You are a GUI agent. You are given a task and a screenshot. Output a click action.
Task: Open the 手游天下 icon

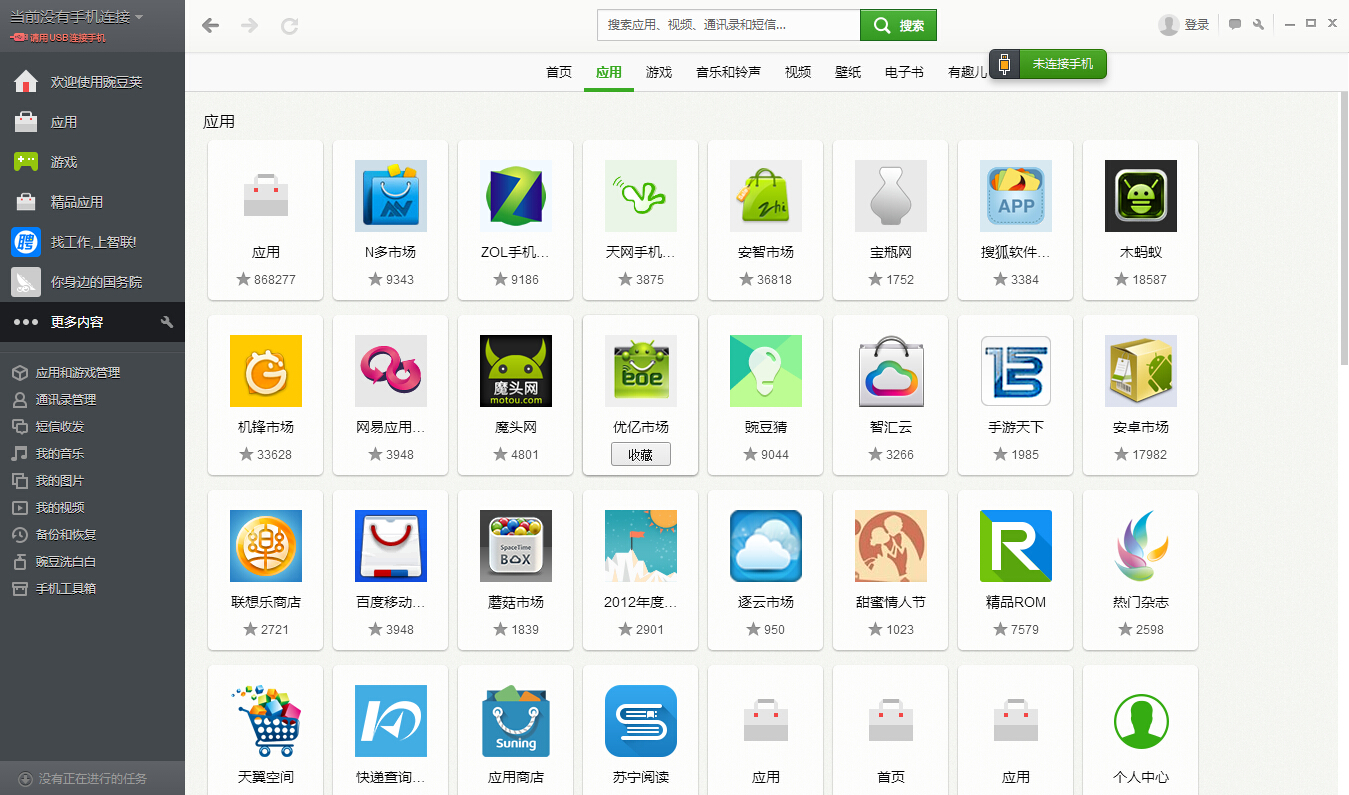click(1015, 371)
